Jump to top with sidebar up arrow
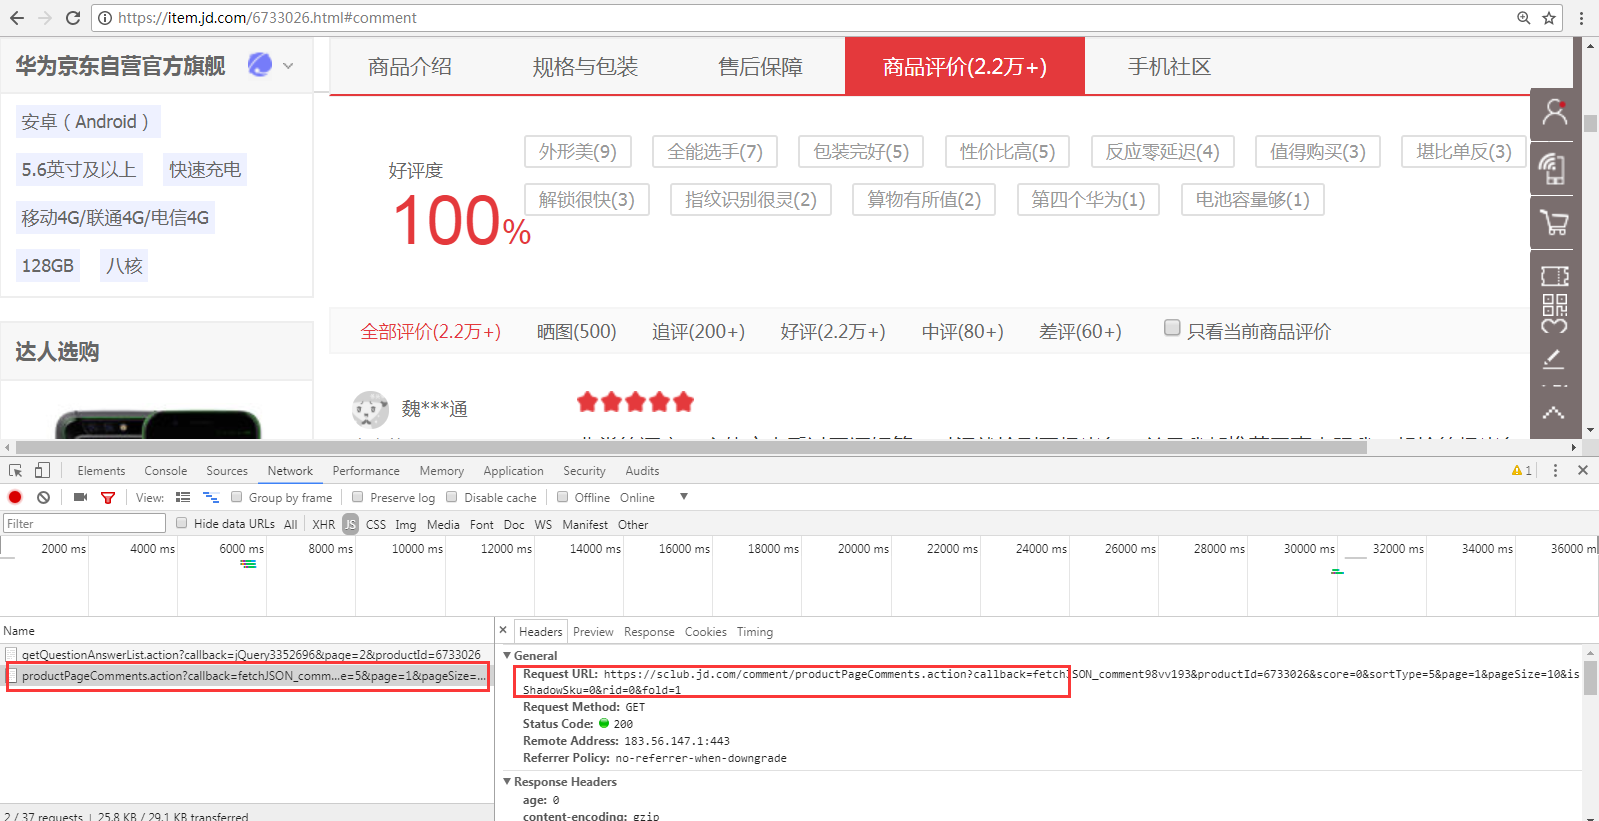This screenshot has height=821, width=1599. 1553,412
